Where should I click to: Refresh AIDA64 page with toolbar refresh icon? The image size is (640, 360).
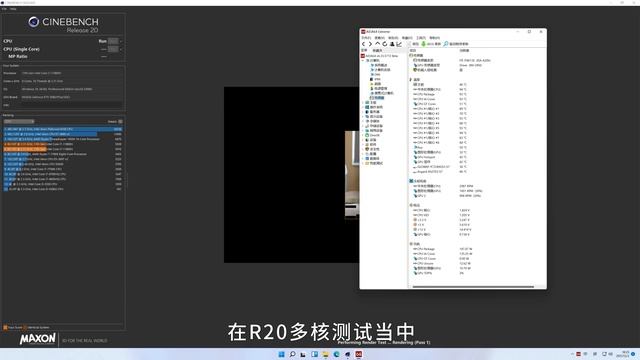[384, 44]
